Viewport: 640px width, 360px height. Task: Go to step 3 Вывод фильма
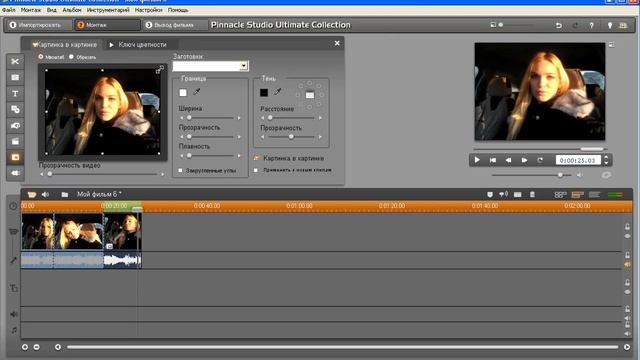coord(175,25)
